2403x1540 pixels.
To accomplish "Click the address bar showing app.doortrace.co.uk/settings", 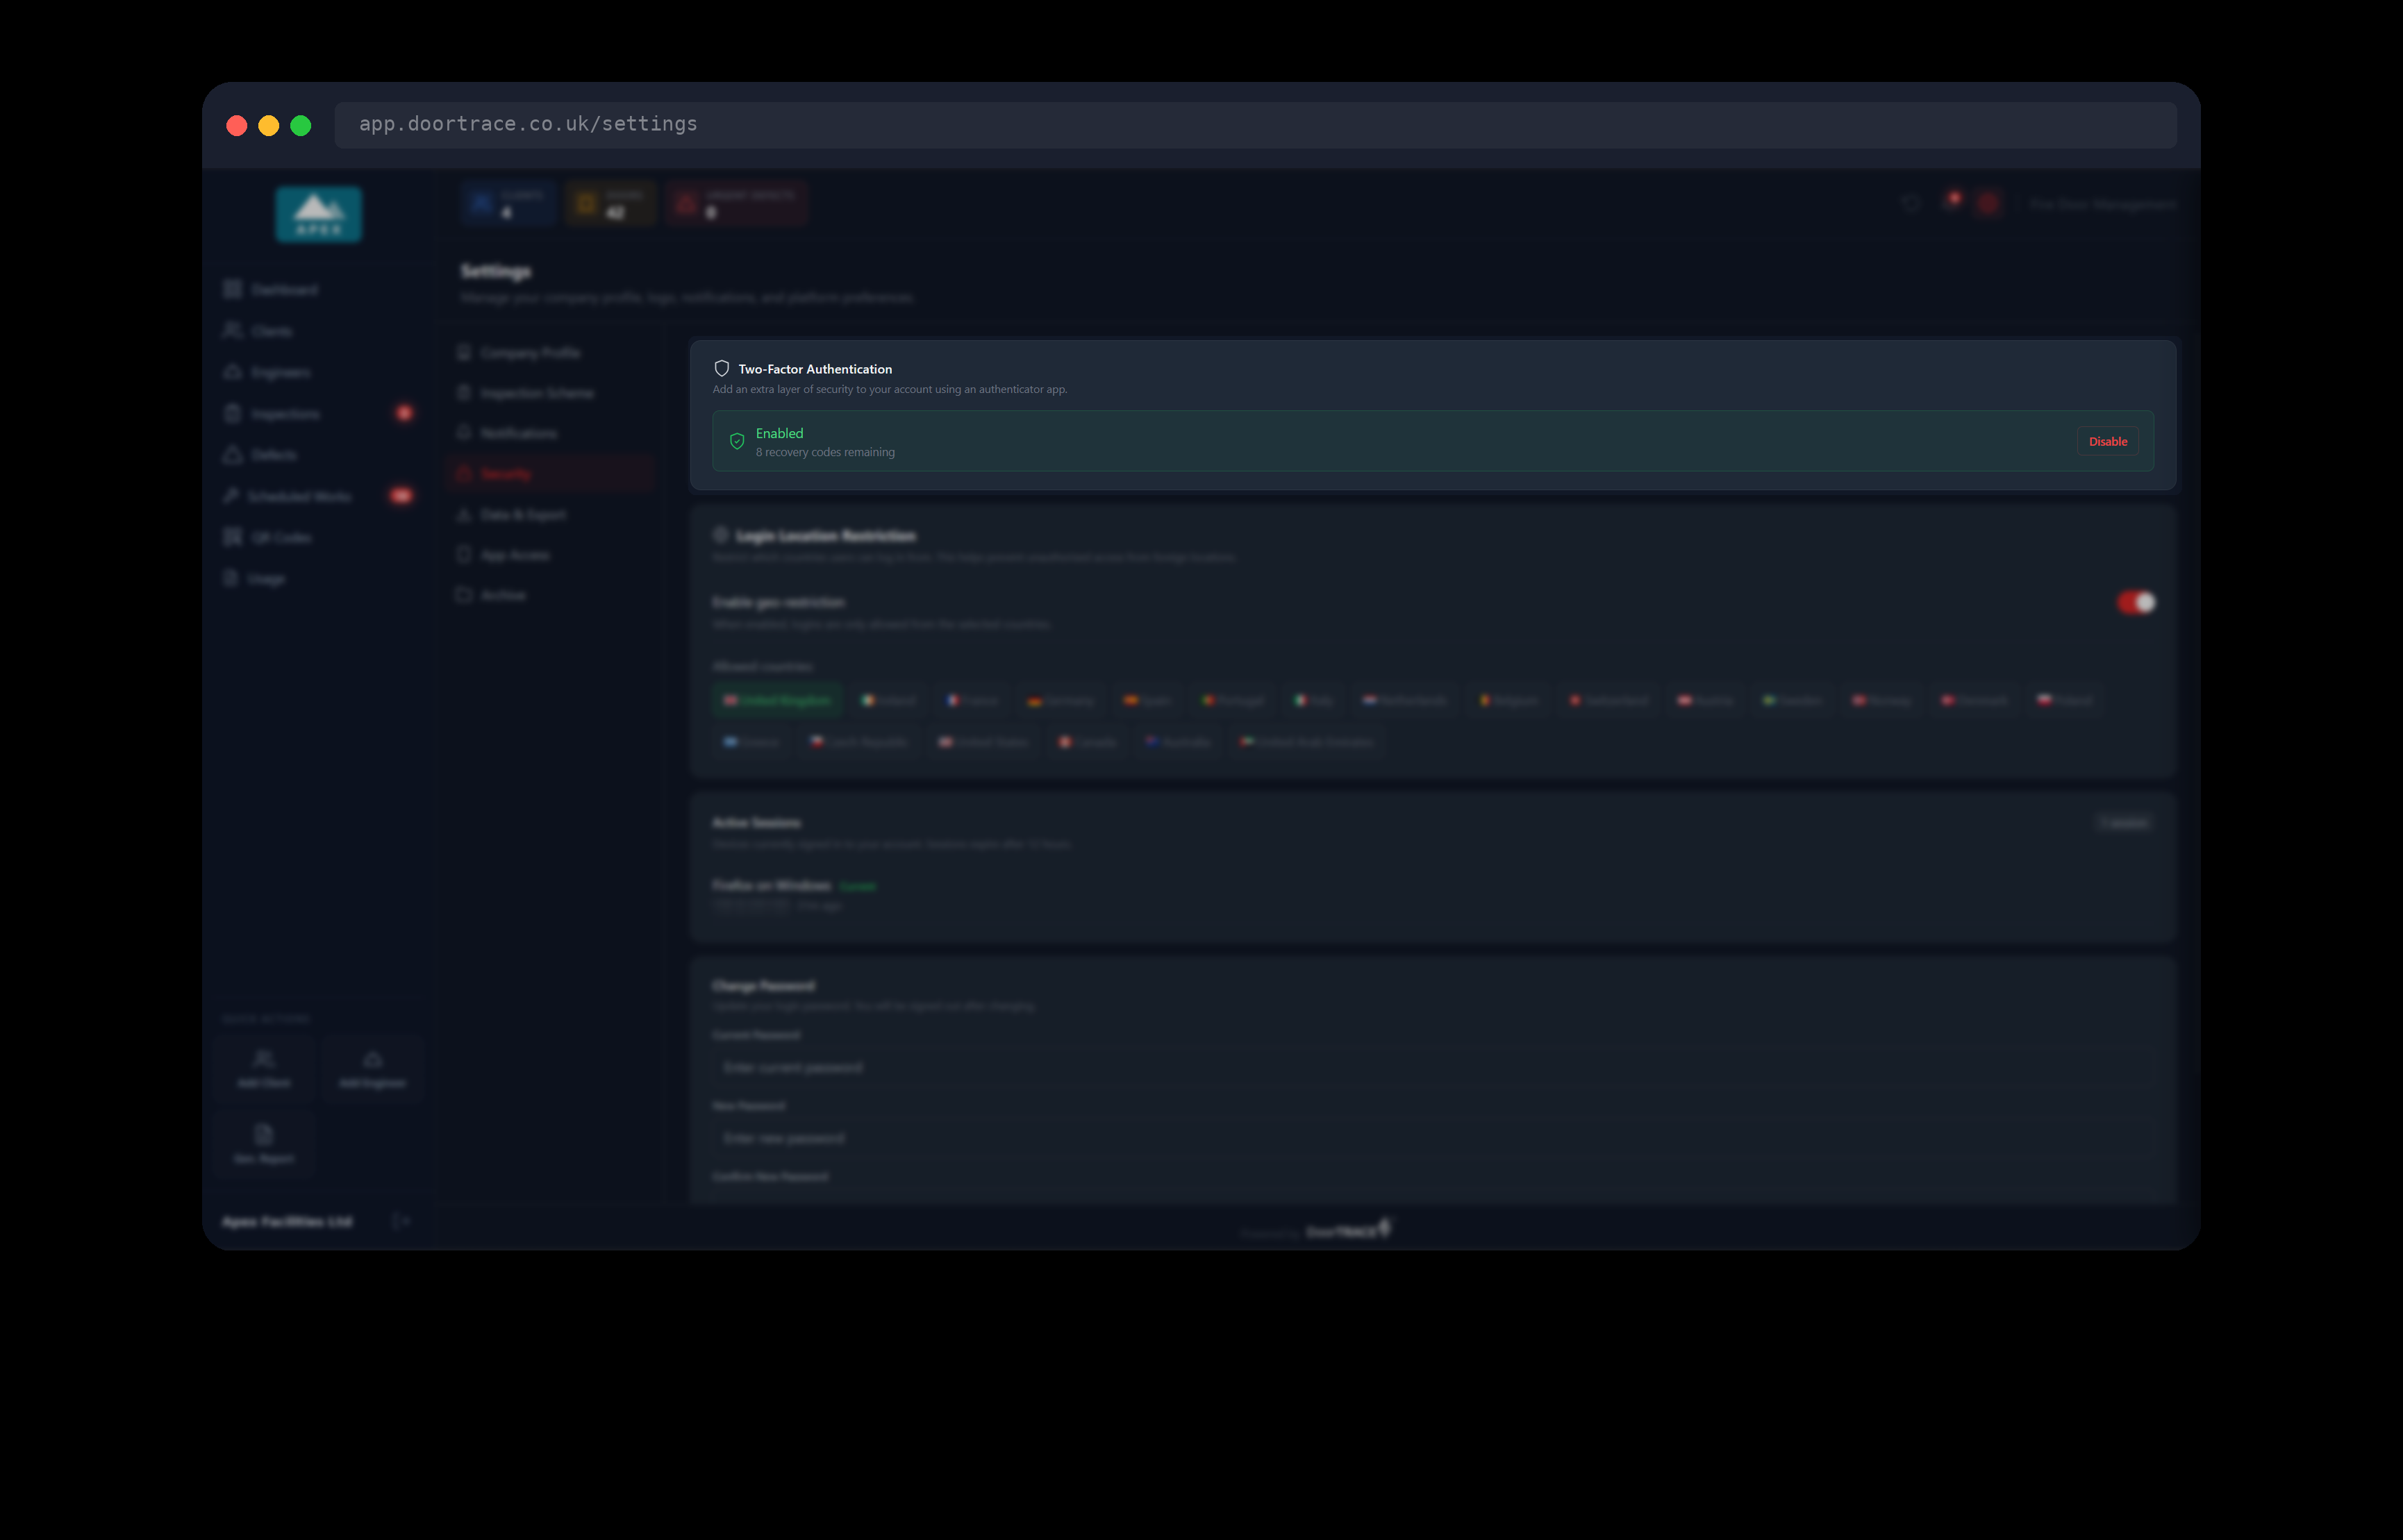I will [1255, 124].
